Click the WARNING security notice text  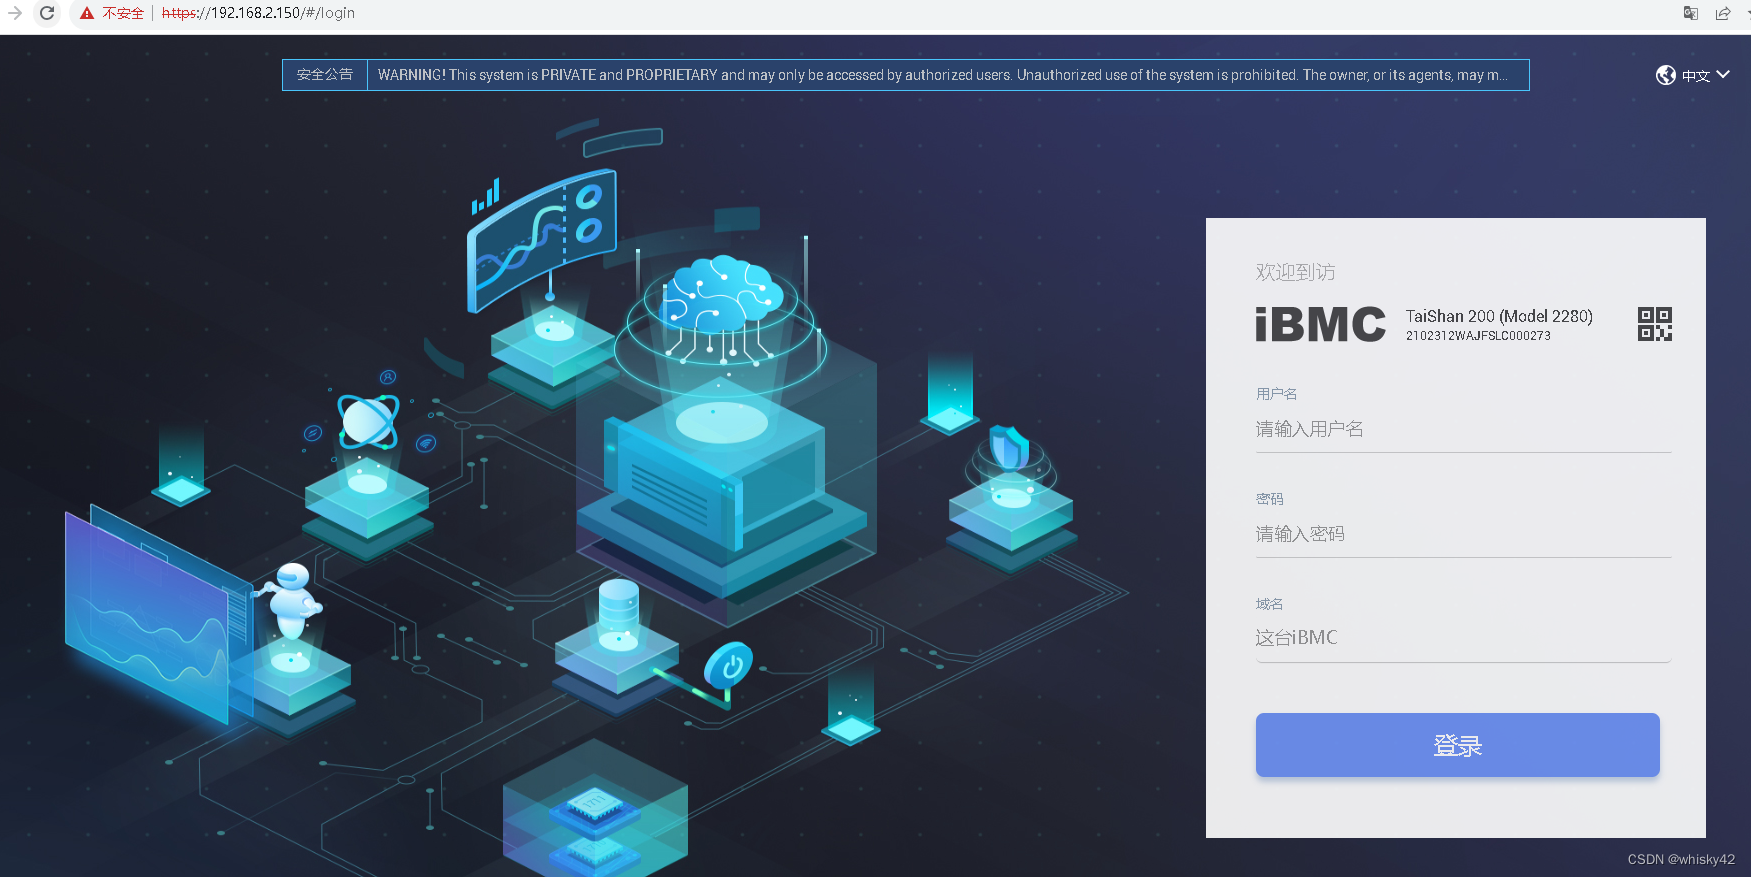tap(942, 75)
